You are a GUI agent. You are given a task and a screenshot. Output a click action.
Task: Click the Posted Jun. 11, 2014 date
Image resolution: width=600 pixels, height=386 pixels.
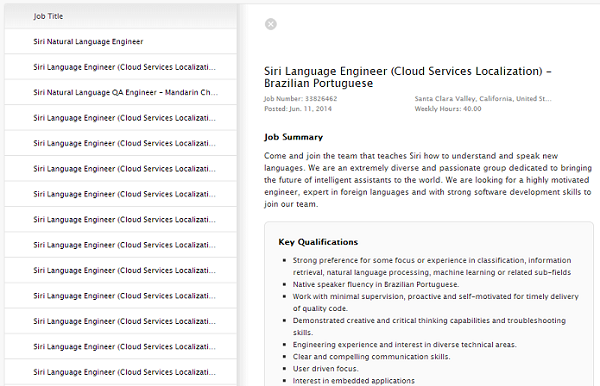298,109
